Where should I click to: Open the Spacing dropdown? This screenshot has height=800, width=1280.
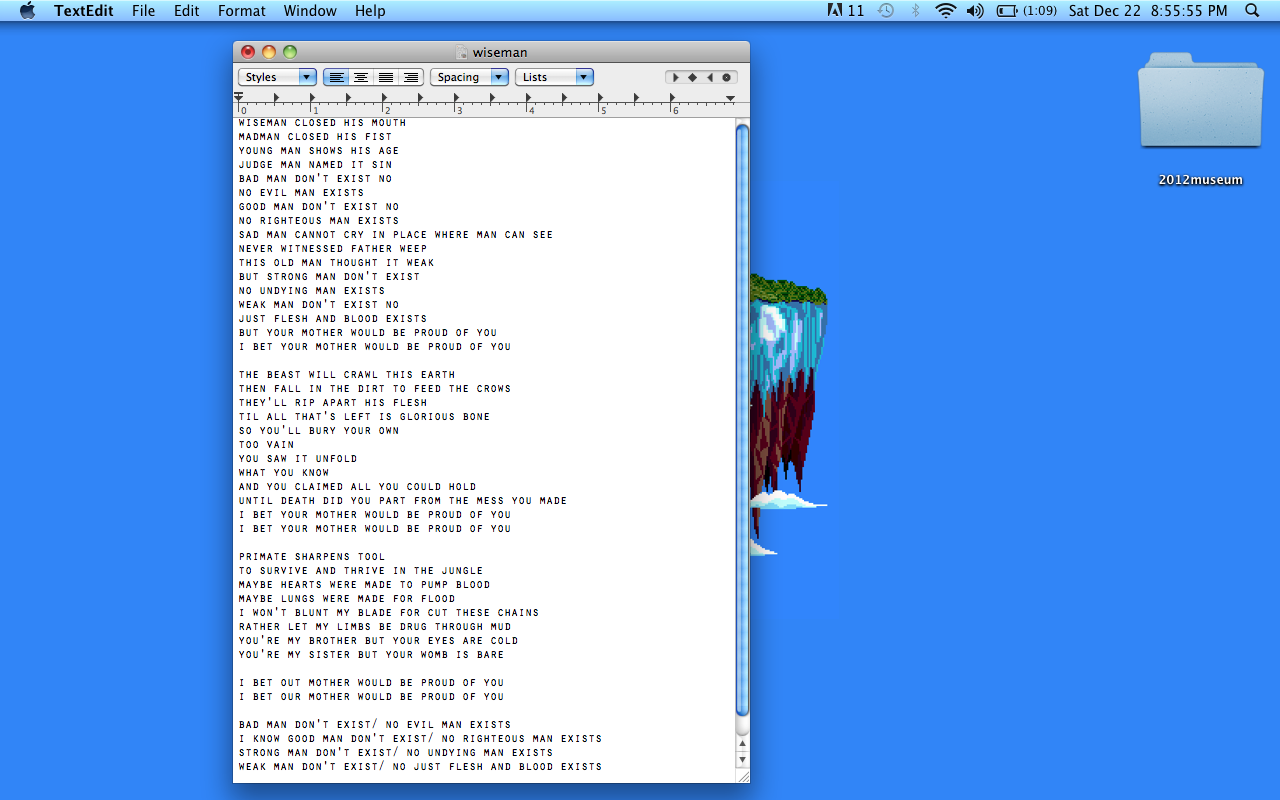[469, 76]
